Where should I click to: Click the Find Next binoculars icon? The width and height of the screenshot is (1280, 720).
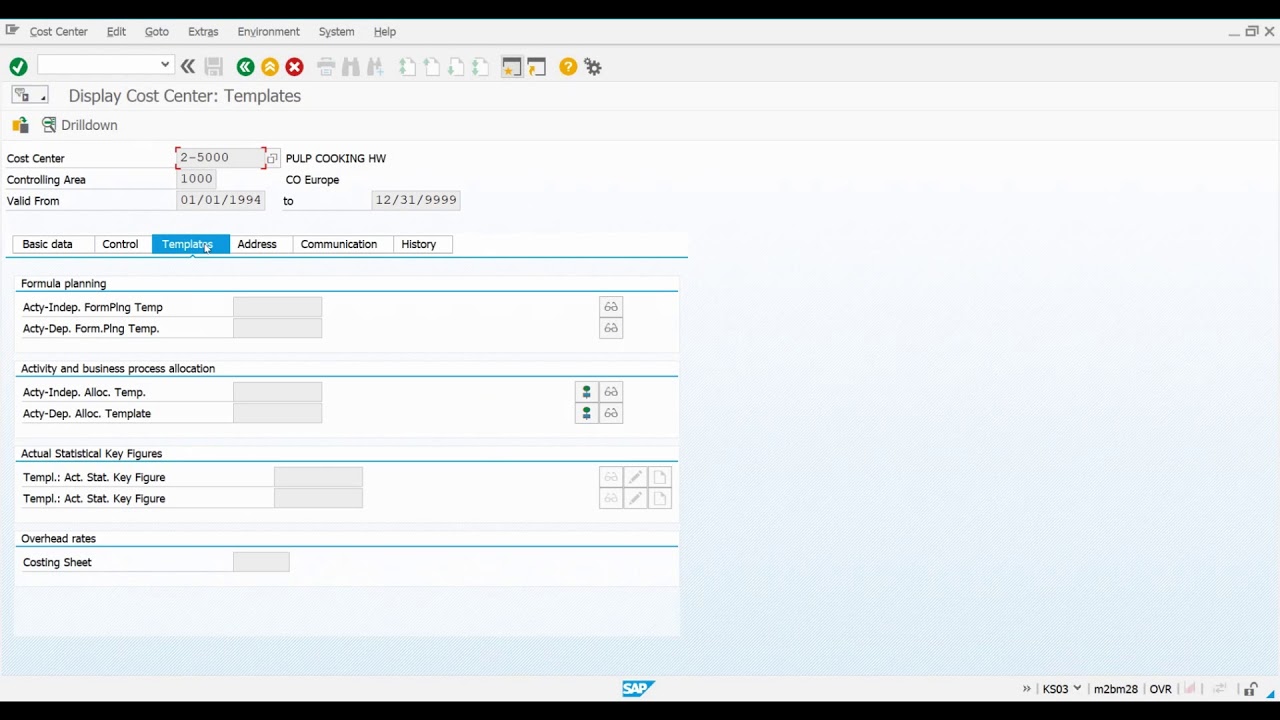375,67
